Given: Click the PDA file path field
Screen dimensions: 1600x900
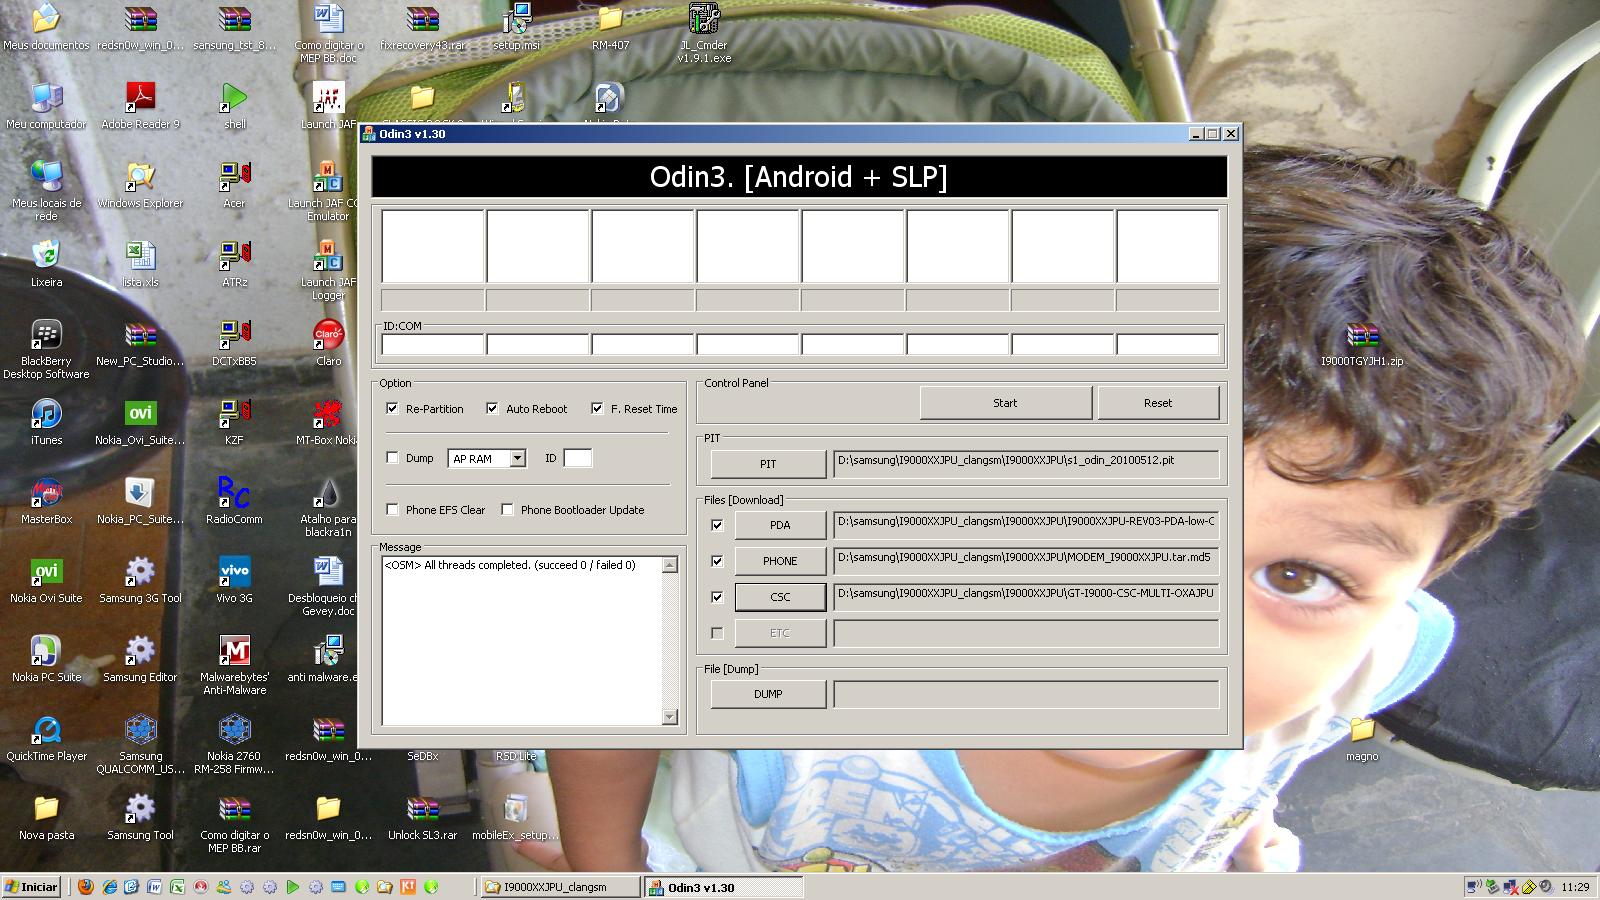Looking at the screenshot, I should [x=1026, y=525].
